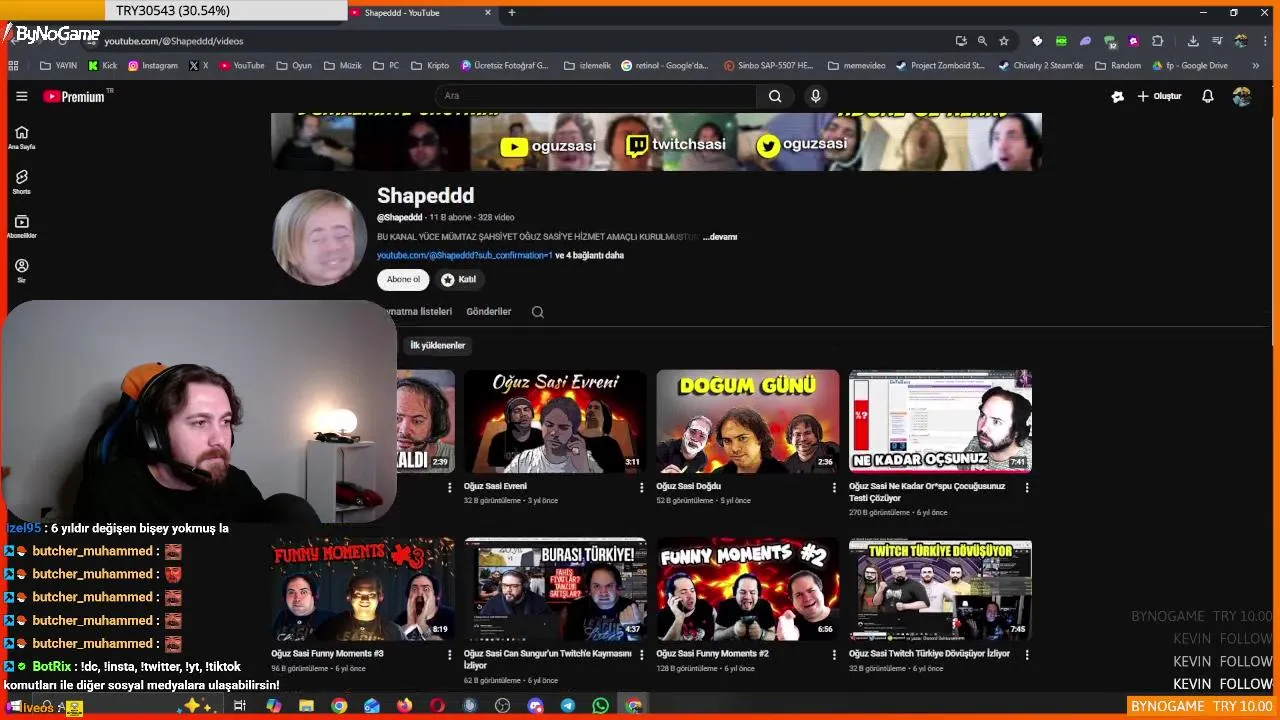Open the Ne Kadar Oçsunuz video thumbnail
Screen dimensions: 1280x720
tap(940, 421)
